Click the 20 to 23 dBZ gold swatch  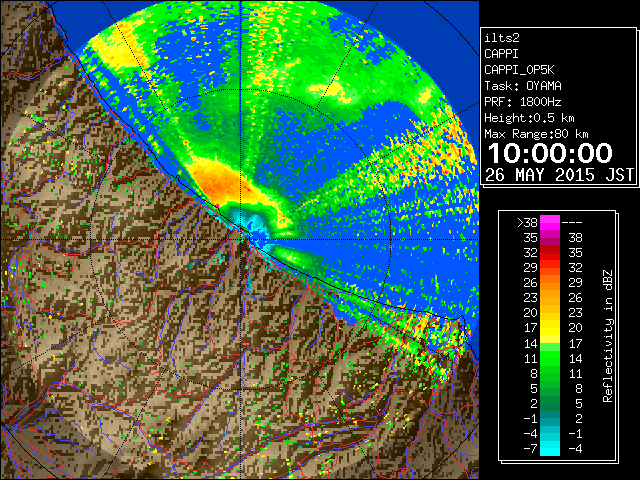click(550, 313)
